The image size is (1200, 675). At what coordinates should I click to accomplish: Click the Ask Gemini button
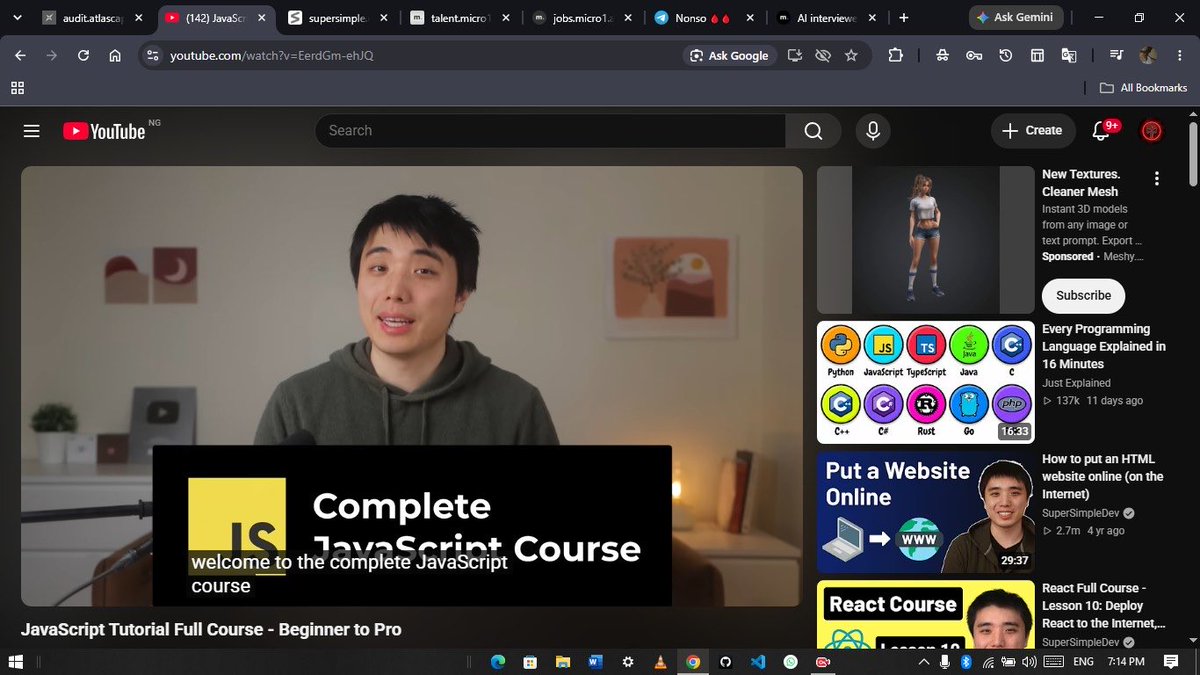tap(1017, 18)
